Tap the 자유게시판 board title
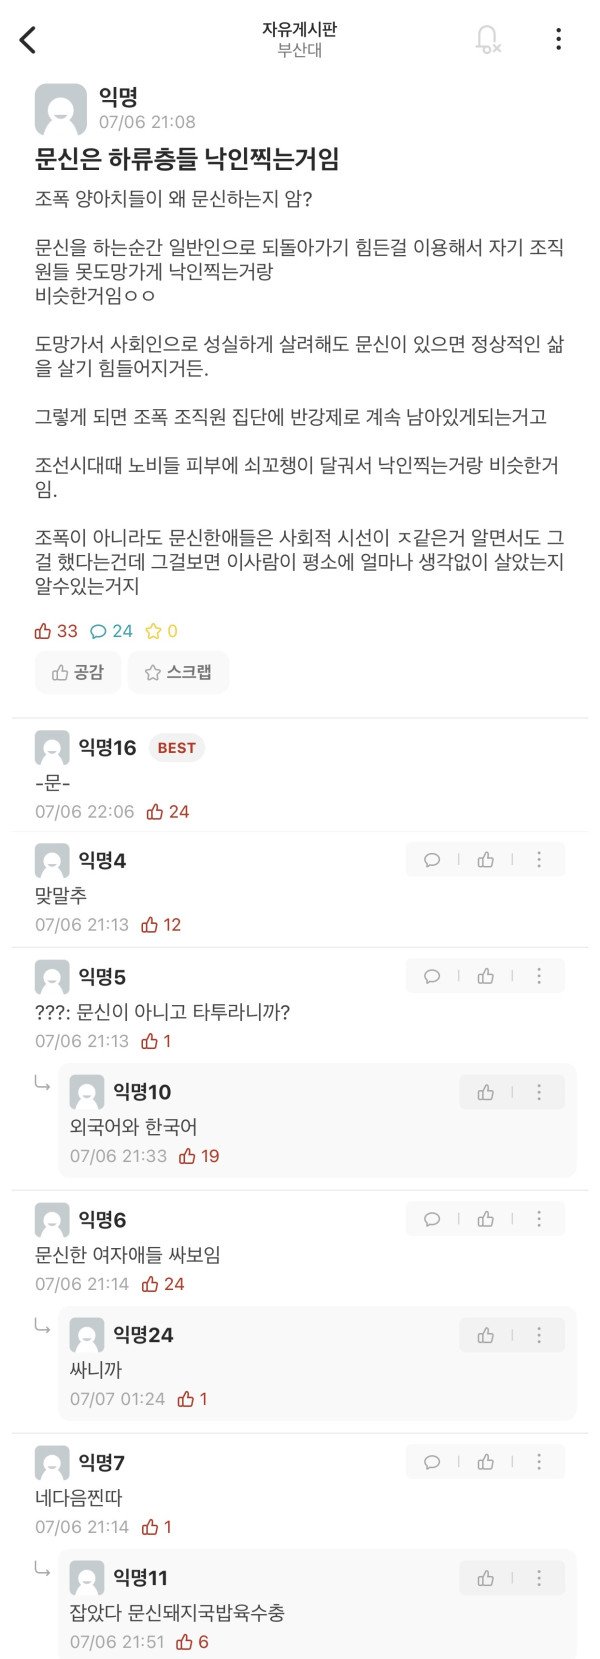The height and width of the screenshot is (1659, 600). (x=299, y=30)
